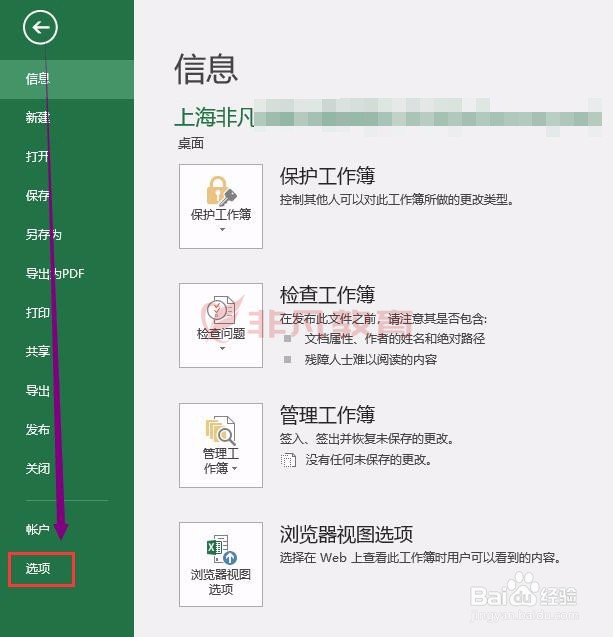Go back using the circled arrow icon
The width and height of the screenshot is (613, 637).
40,27
